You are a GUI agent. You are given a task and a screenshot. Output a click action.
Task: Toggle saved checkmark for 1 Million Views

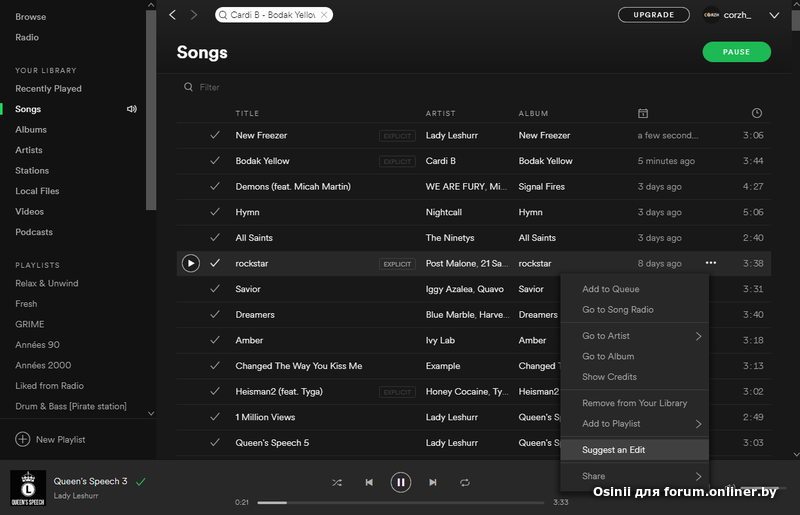pyautogui.click(x=215, y=416)
